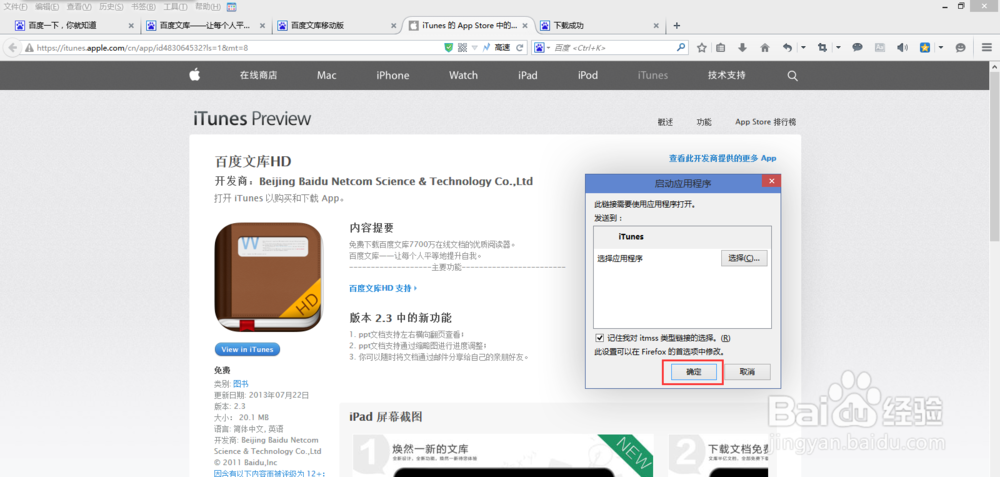This screenshot has height=477, width=1000.
Task: Open the hamburger menu
Action: point(987,48)
